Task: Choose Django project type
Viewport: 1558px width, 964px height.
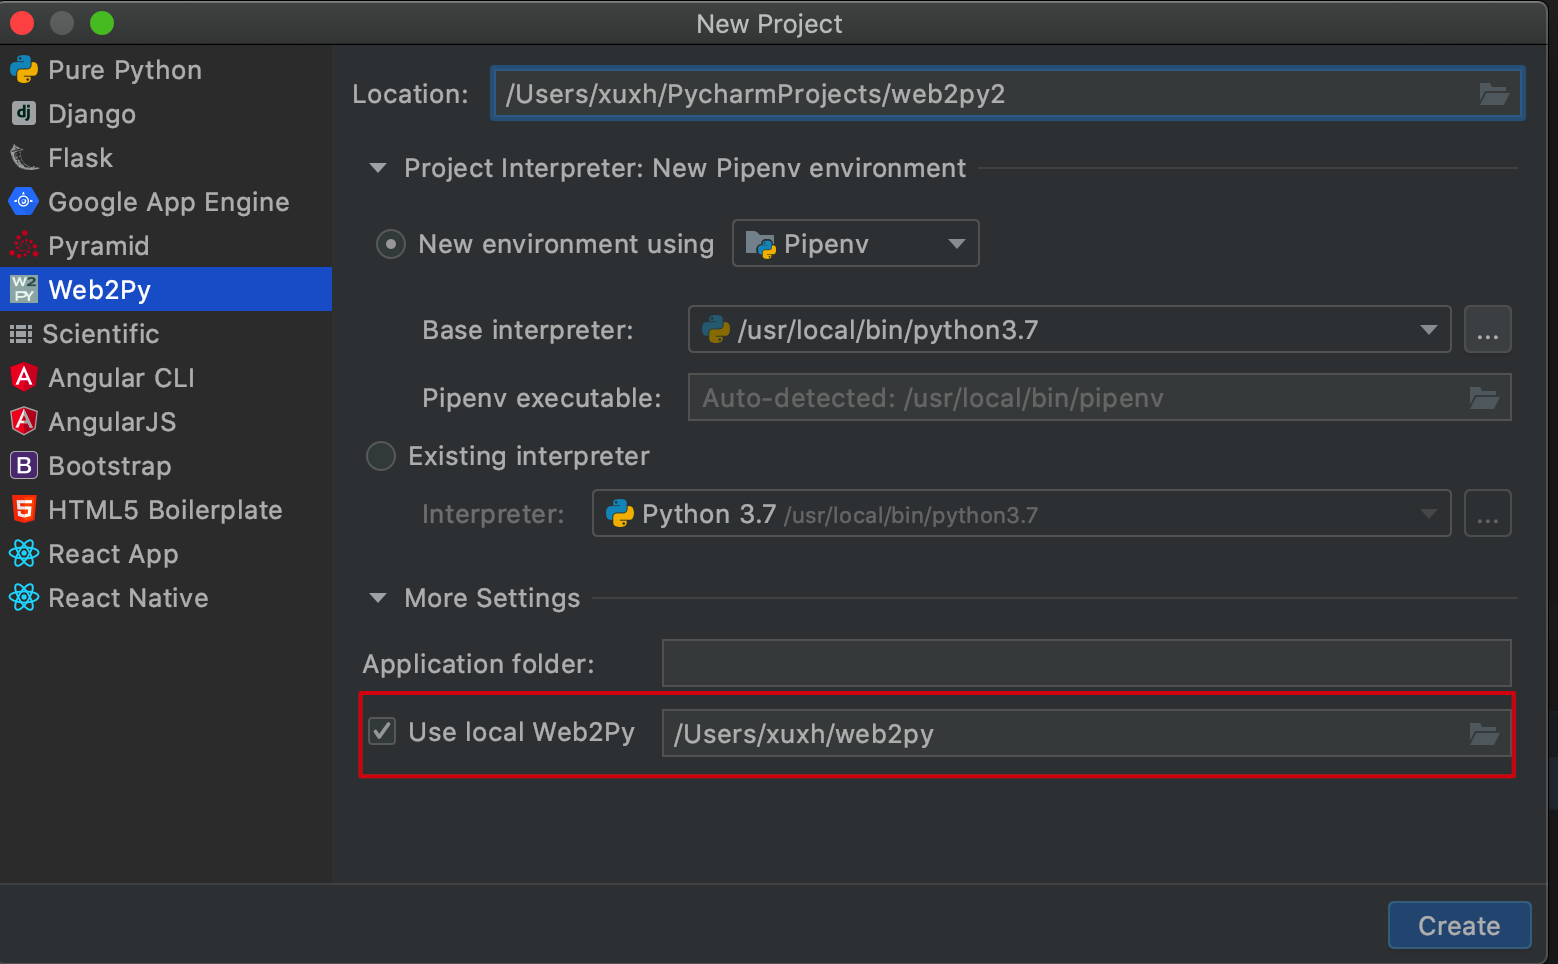Action: tap(166, 114)
